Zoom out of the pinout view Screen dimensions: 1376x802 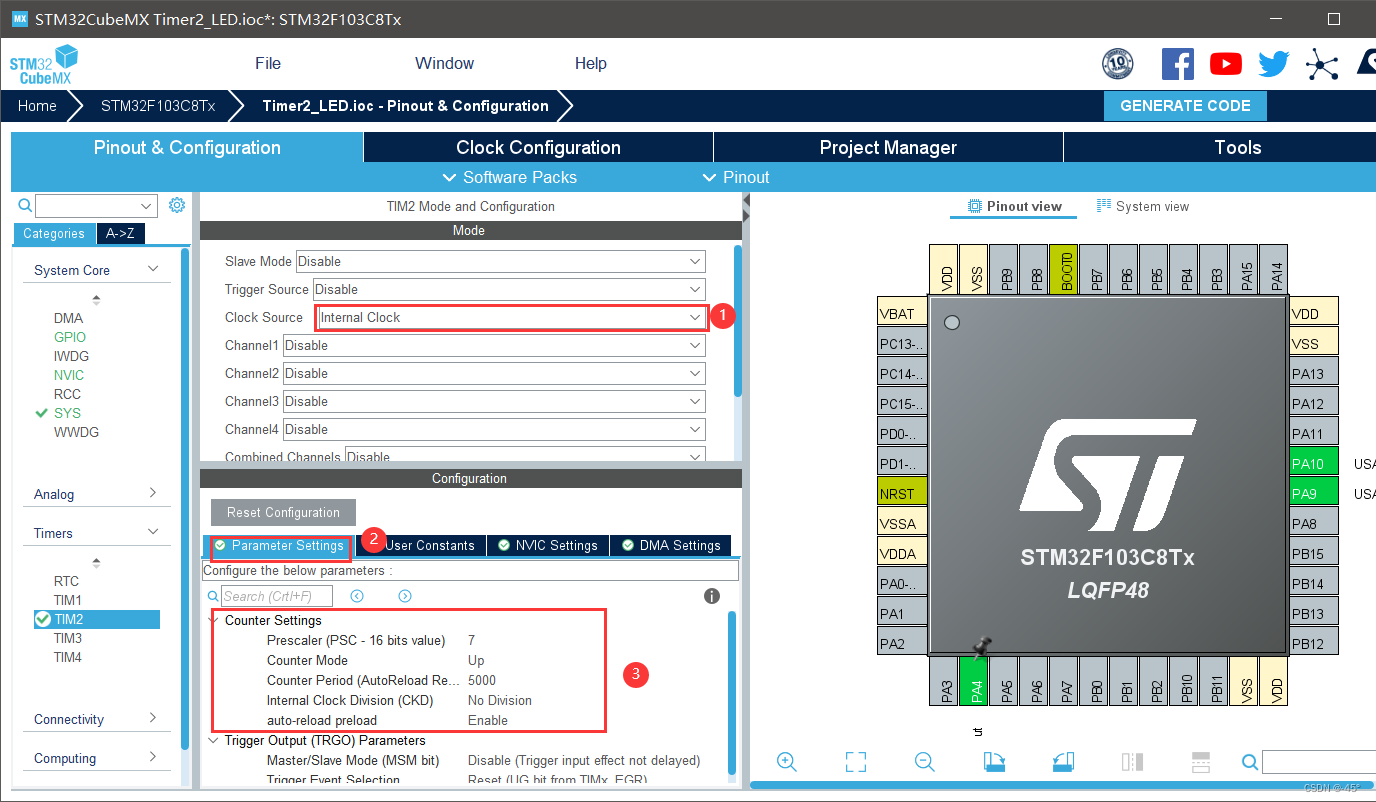[x=925, y=762]
